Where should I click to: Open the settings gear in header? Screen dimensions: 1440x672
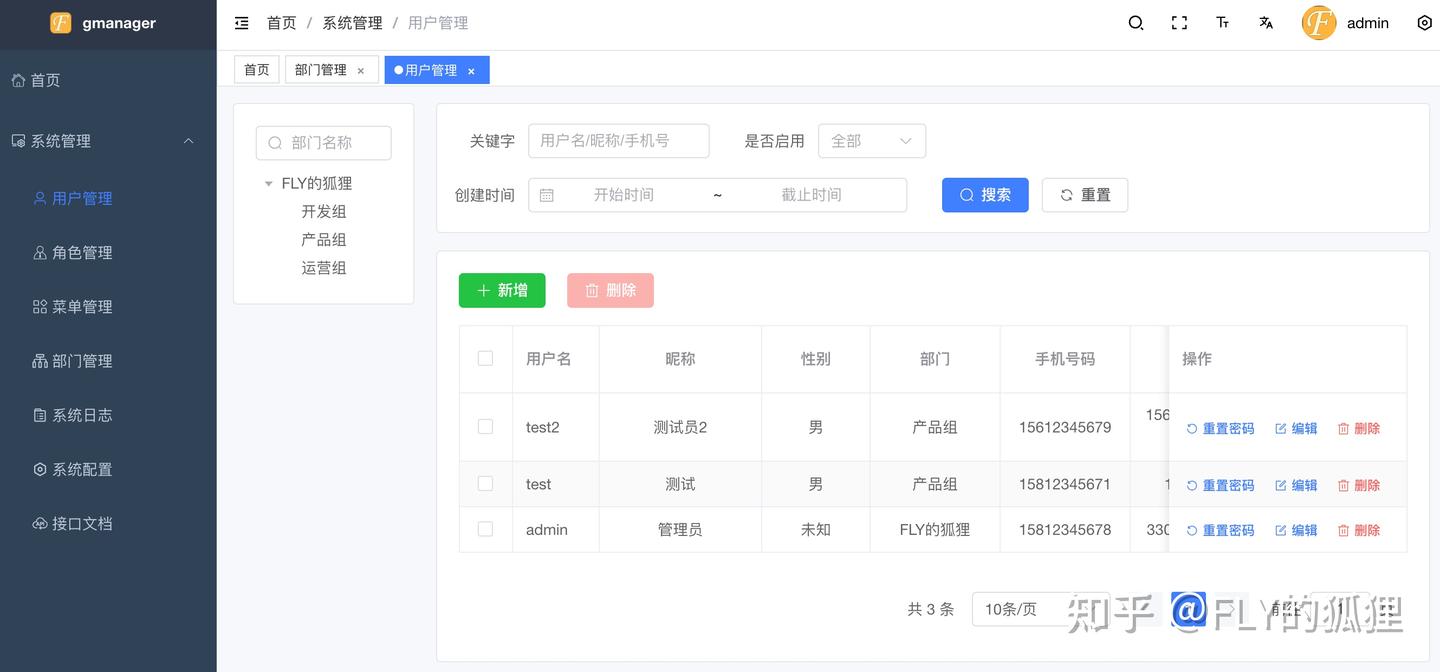1425,23
